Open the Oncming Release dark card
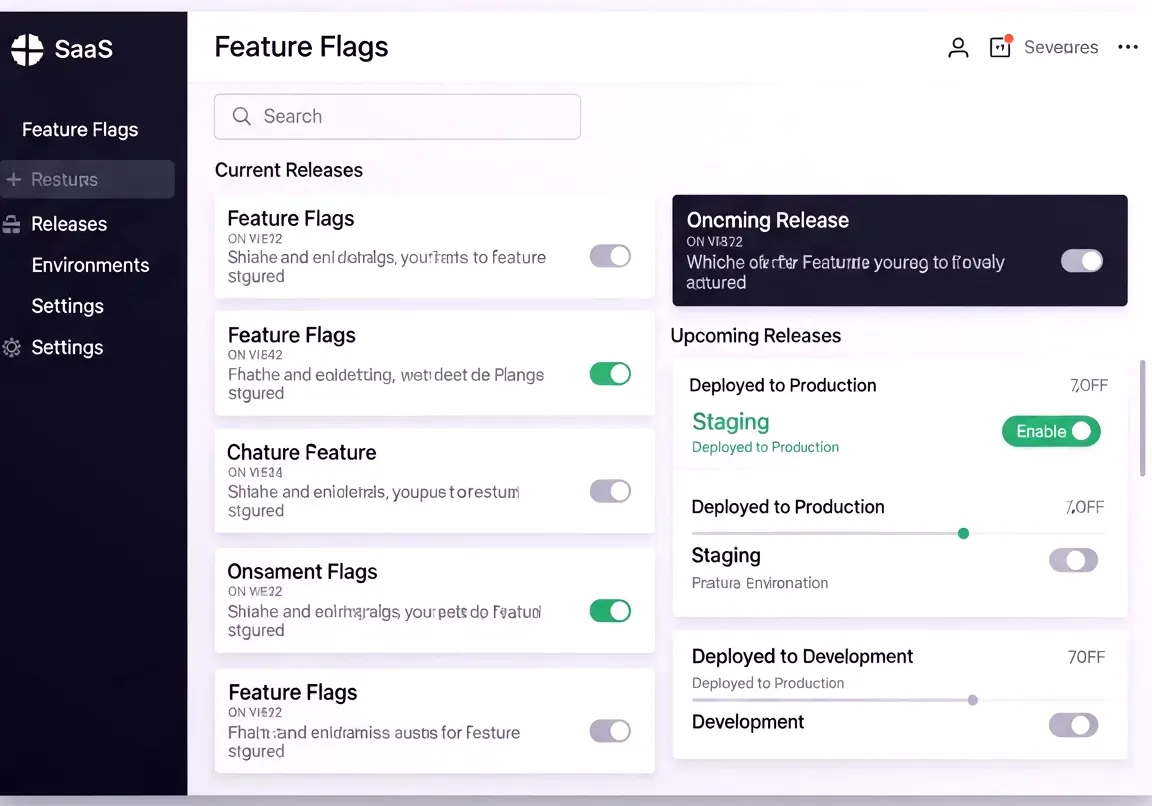The width and height of the screenshot is (1152, 806). pyautogui.click(x=899, y=251)
